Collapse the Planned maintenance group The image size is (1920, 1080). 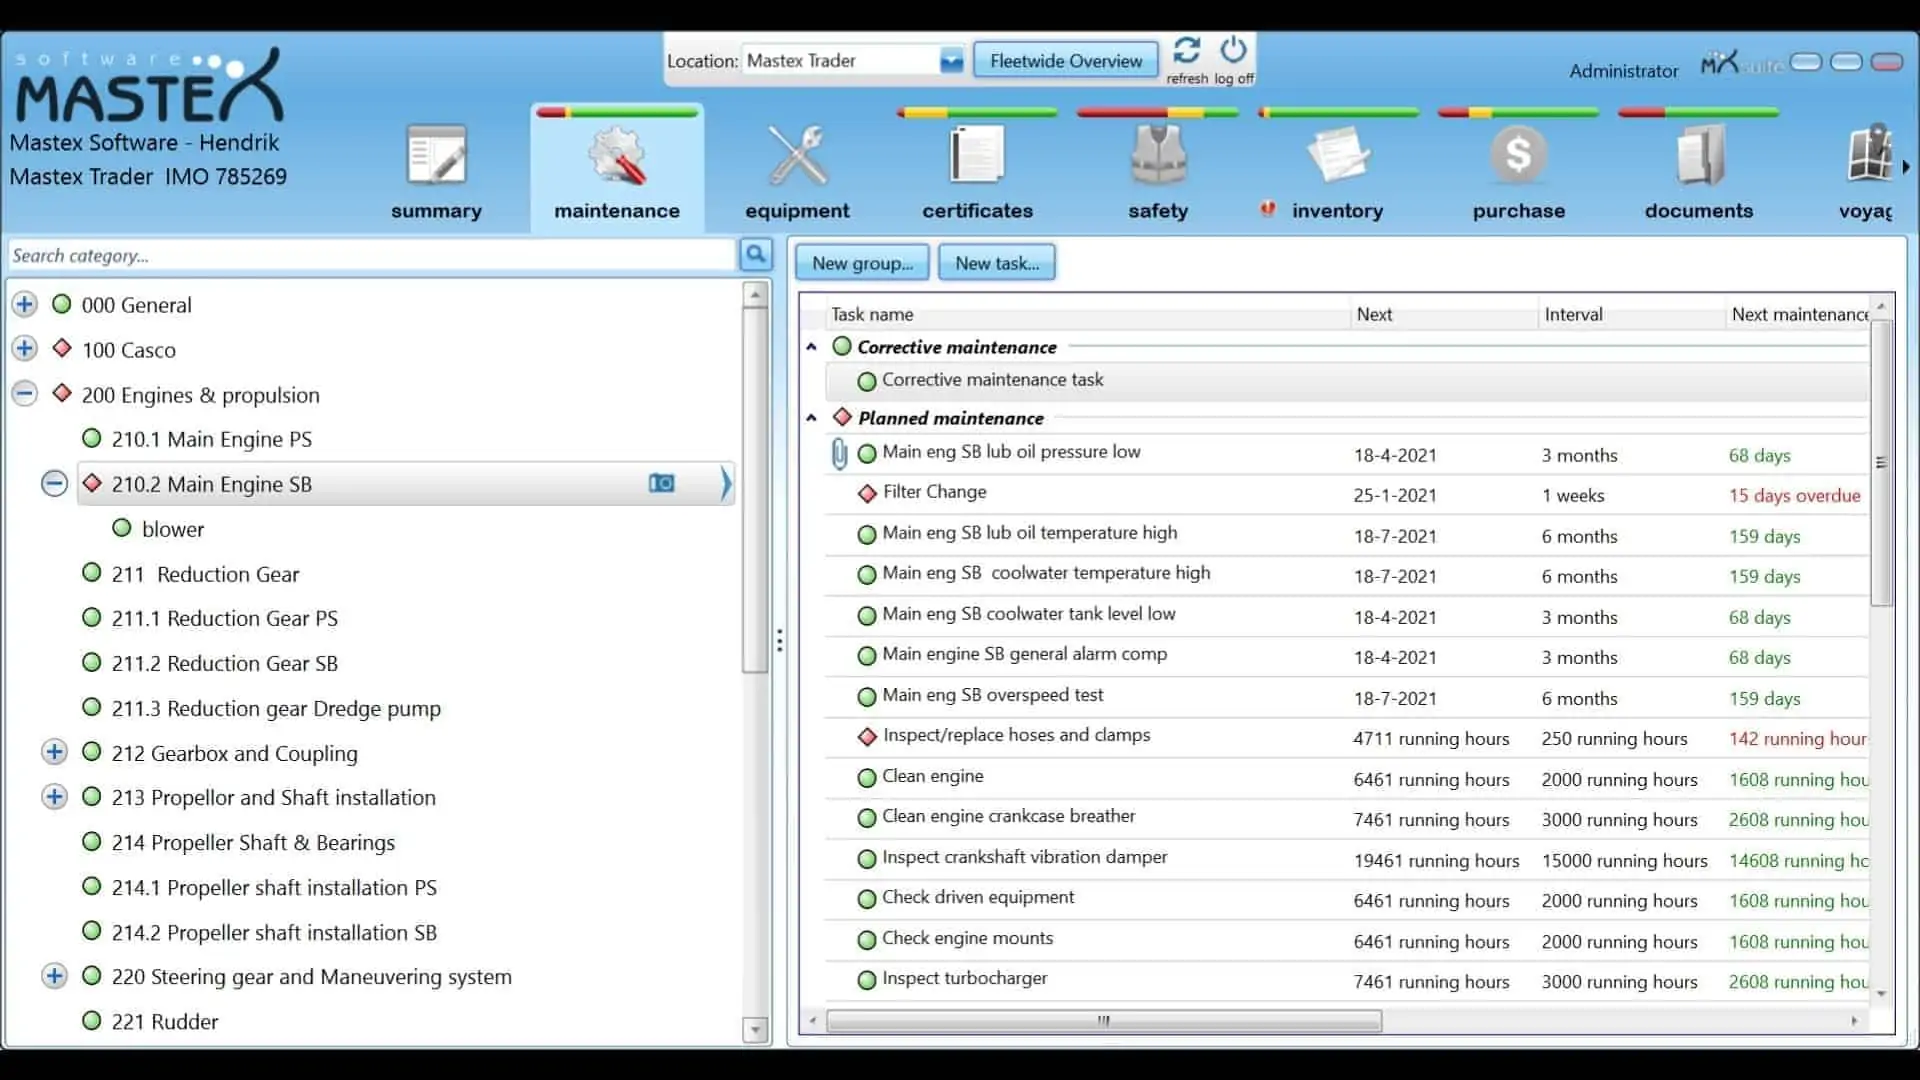[x=812, y=418]
